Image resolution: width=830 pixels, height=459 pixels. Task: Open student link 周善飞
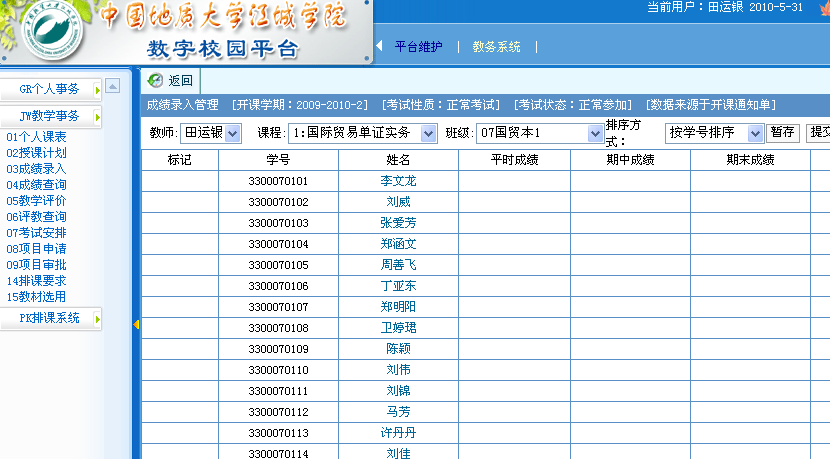click(398, 265)
